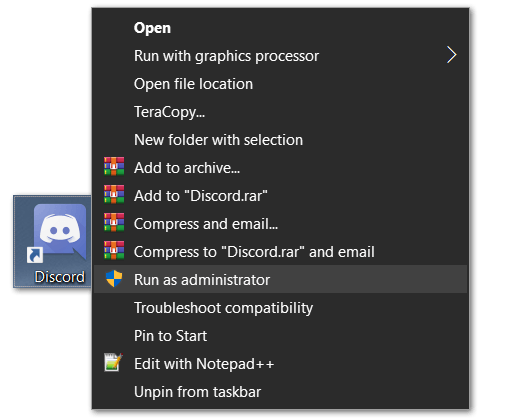Choose Add to "Discord.rar"

pyautogui.click(x=281, y=196)
